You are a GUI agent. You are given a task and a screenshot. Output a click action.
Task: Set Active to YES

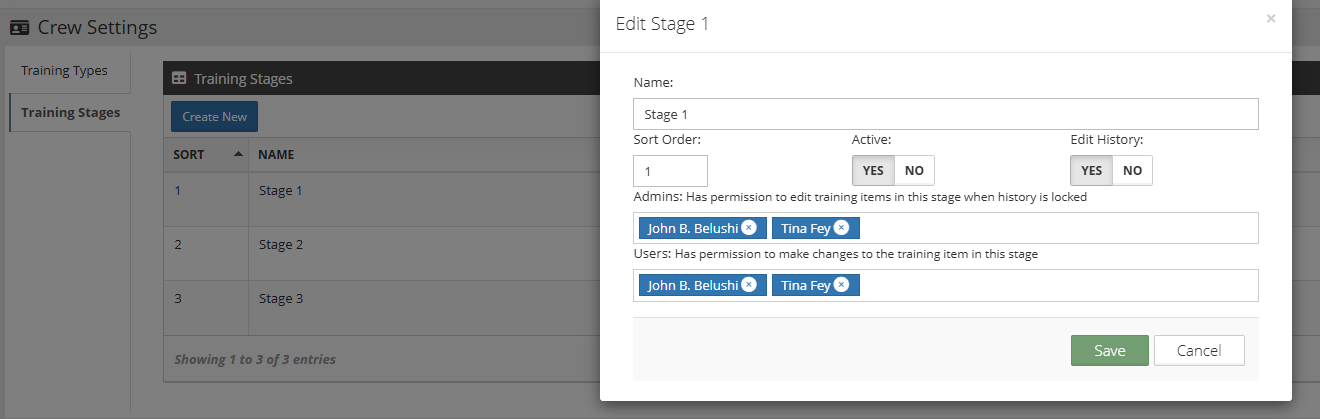point(873,170)
